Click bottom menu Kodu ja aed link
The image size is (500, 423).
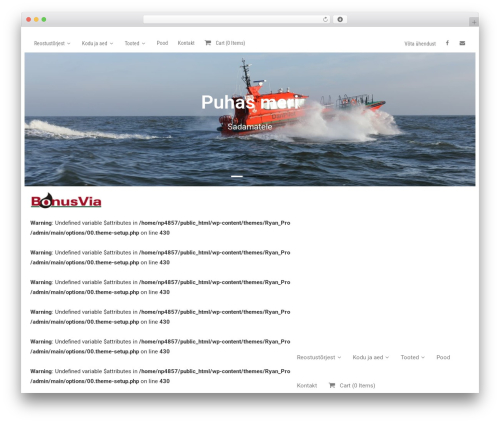(x=368, y=357)
